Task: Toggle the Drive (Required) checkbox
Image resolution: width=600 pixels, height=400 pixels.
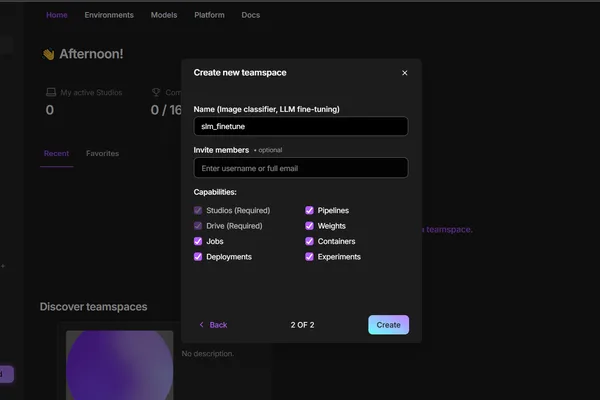Action: (198, 226)
